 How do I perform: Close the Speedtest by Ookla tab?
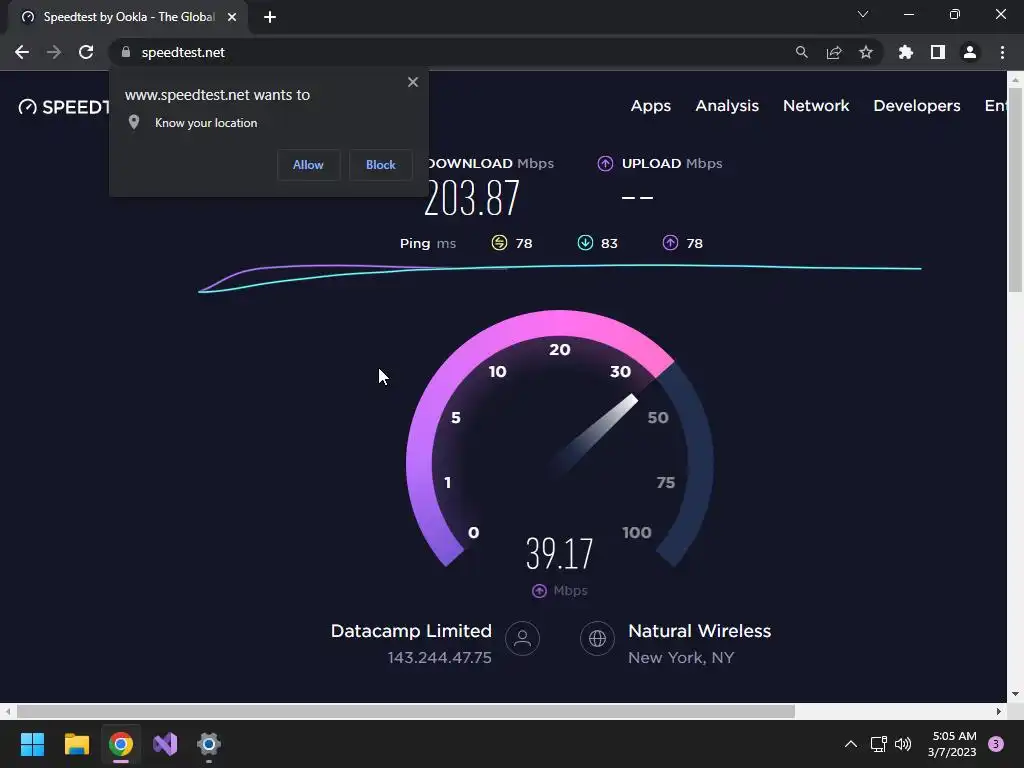coord(232,17)
